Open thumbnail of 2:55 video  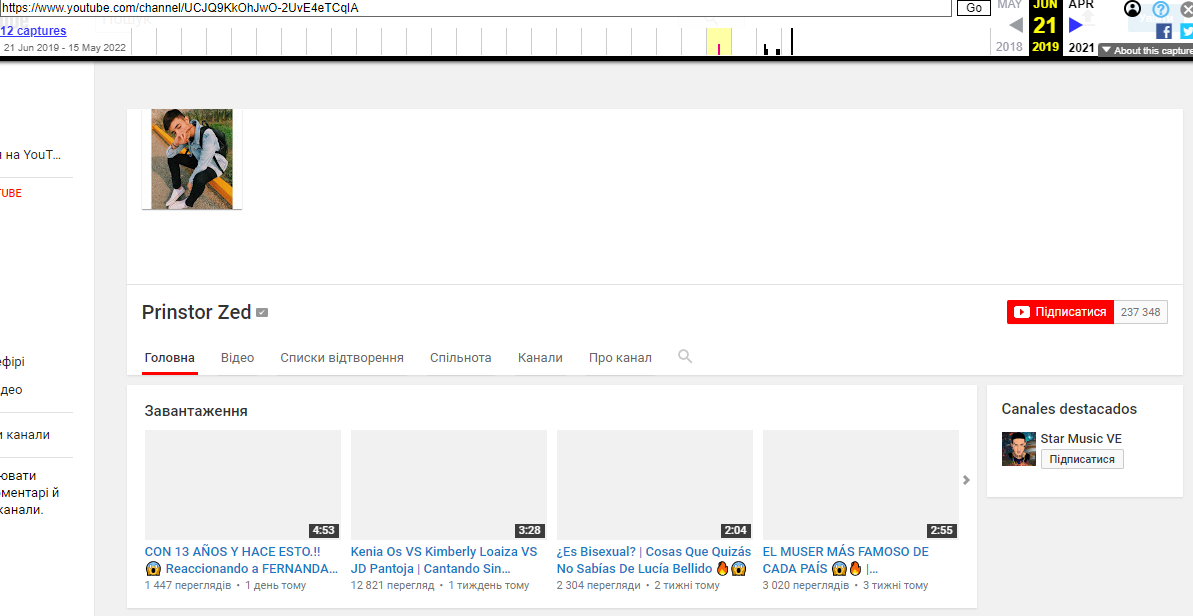(x=861, y=485)
